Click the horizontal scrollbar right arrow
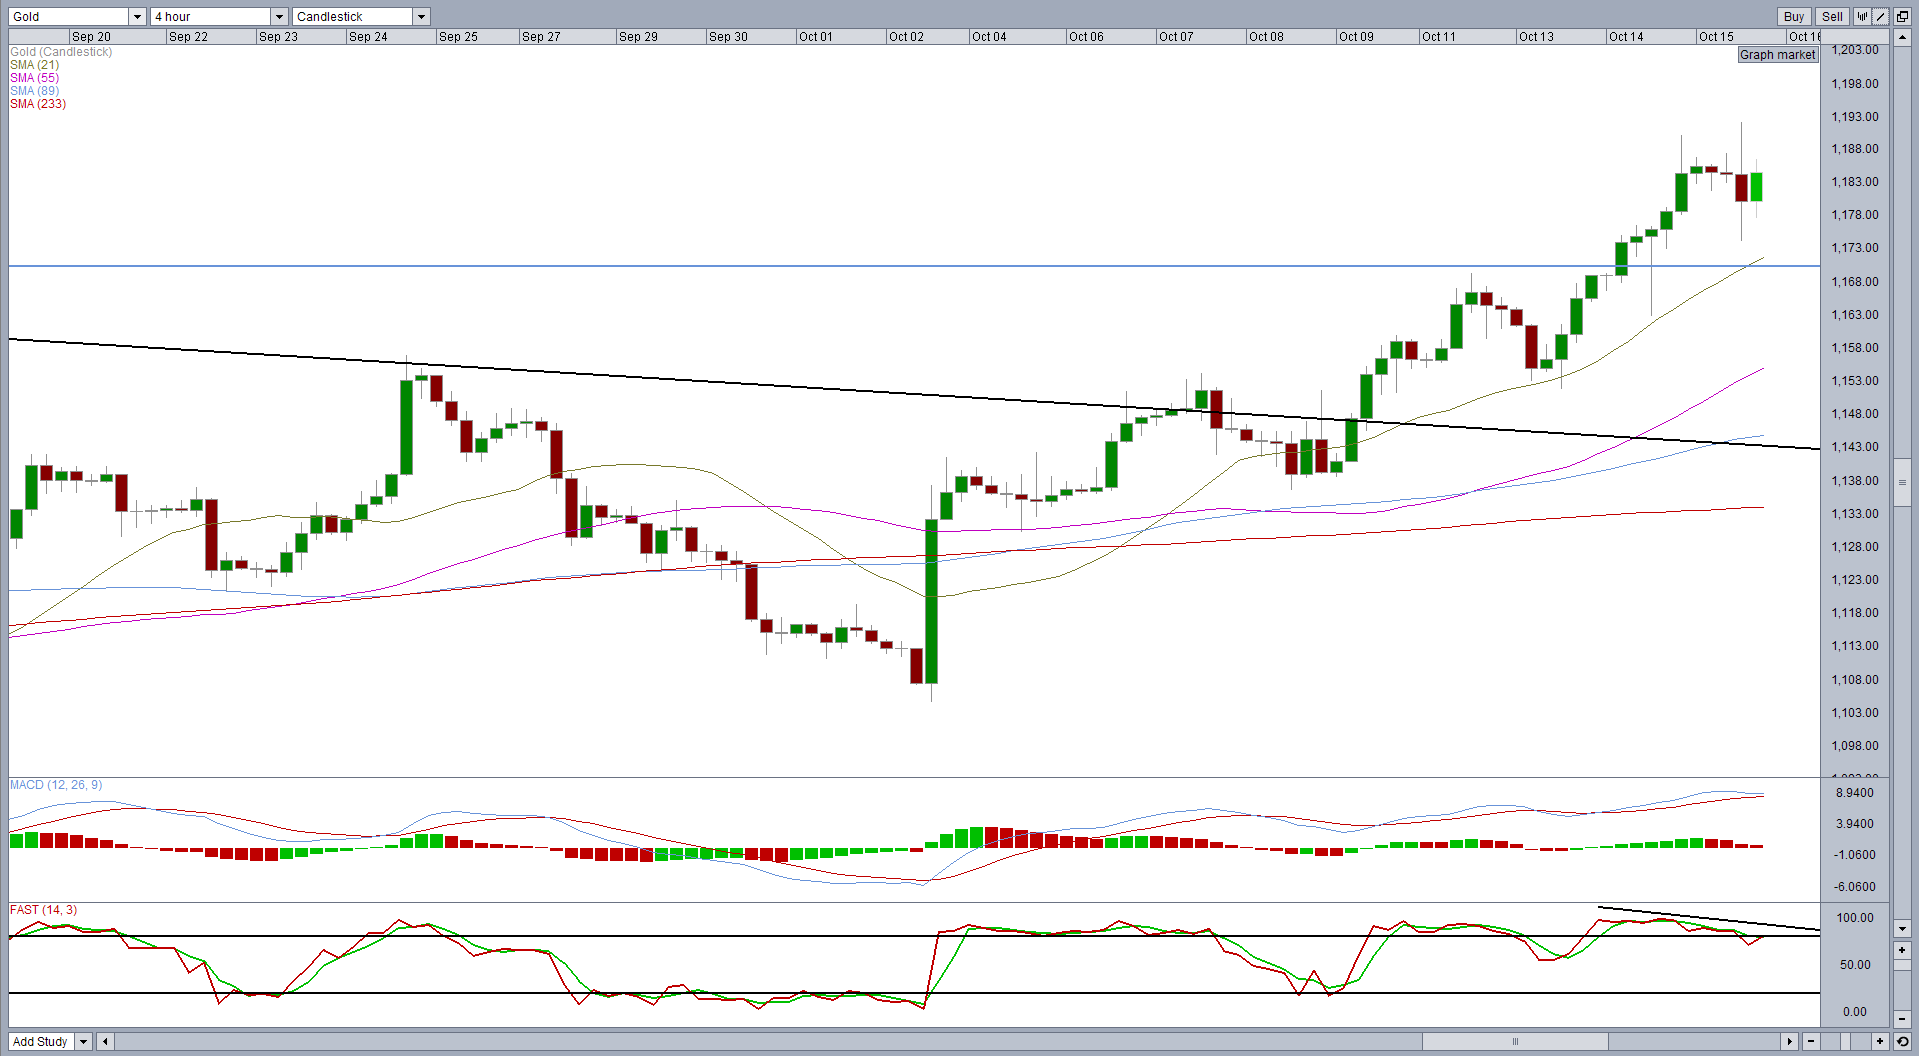1919x1056 pixels. [x=1789, y=1041]
